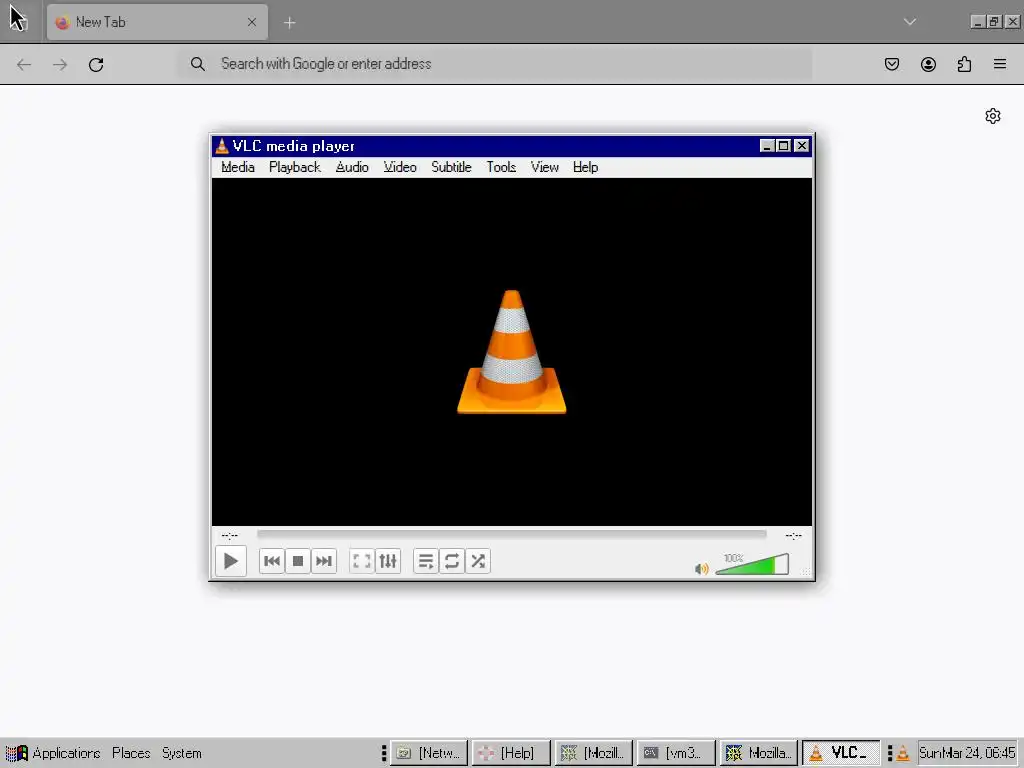The height and width of the screenshot is (768, 1024).
Task: Click the remaining time label in VLC
Action: click(793, 536)
